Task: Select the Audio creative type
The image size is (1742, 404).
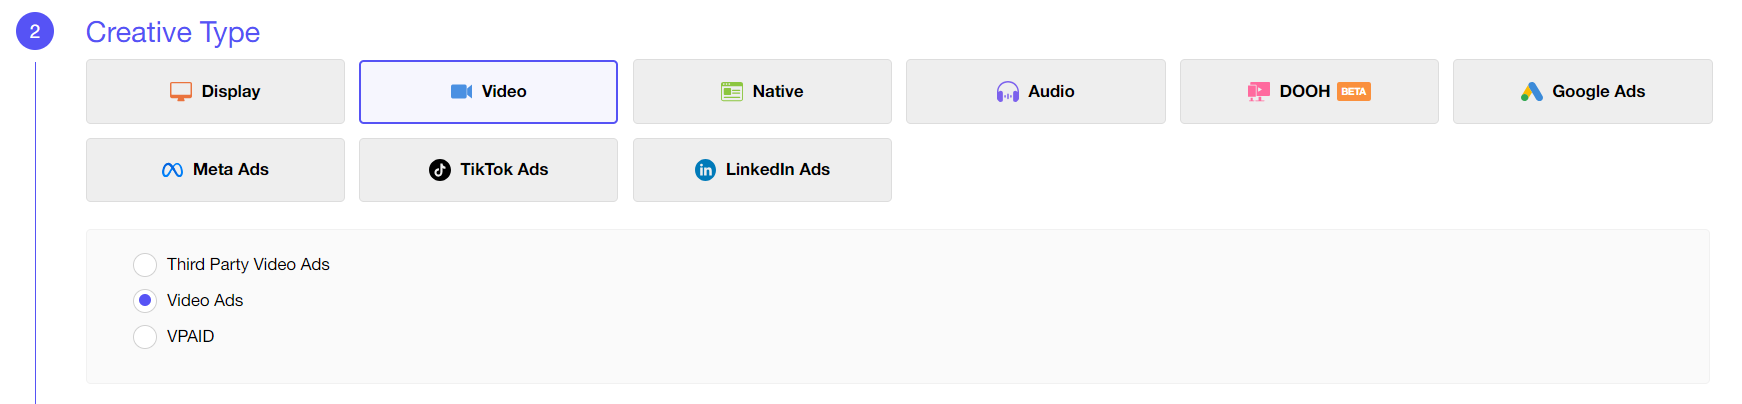Action: [x=1035, y=91]
